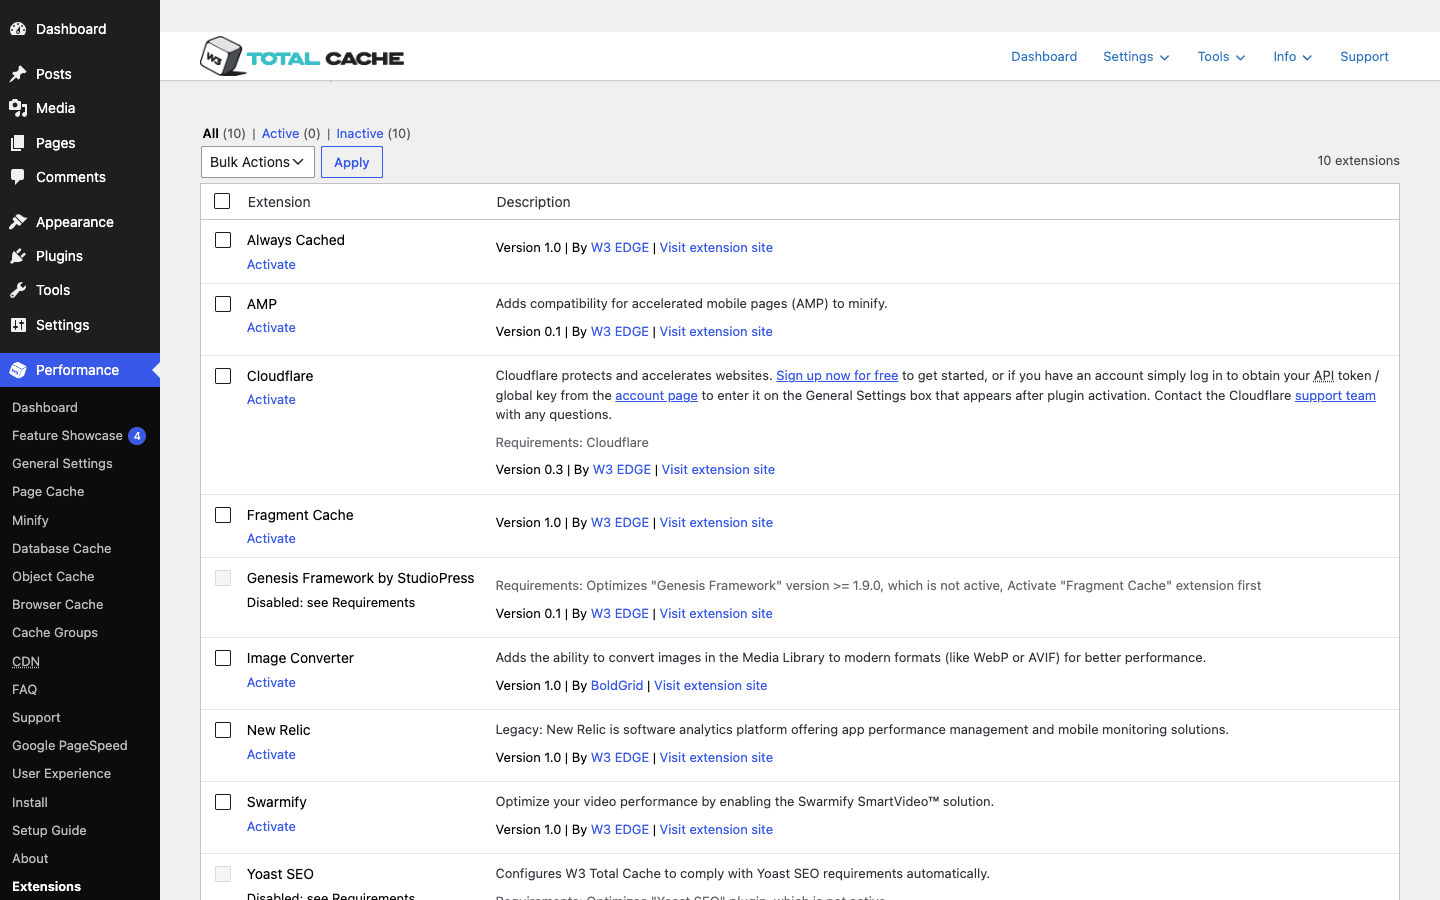This screenshot has height=900, width=1440.
Task: Check the Fragment Cache checkbox
Action: (223, 515)
